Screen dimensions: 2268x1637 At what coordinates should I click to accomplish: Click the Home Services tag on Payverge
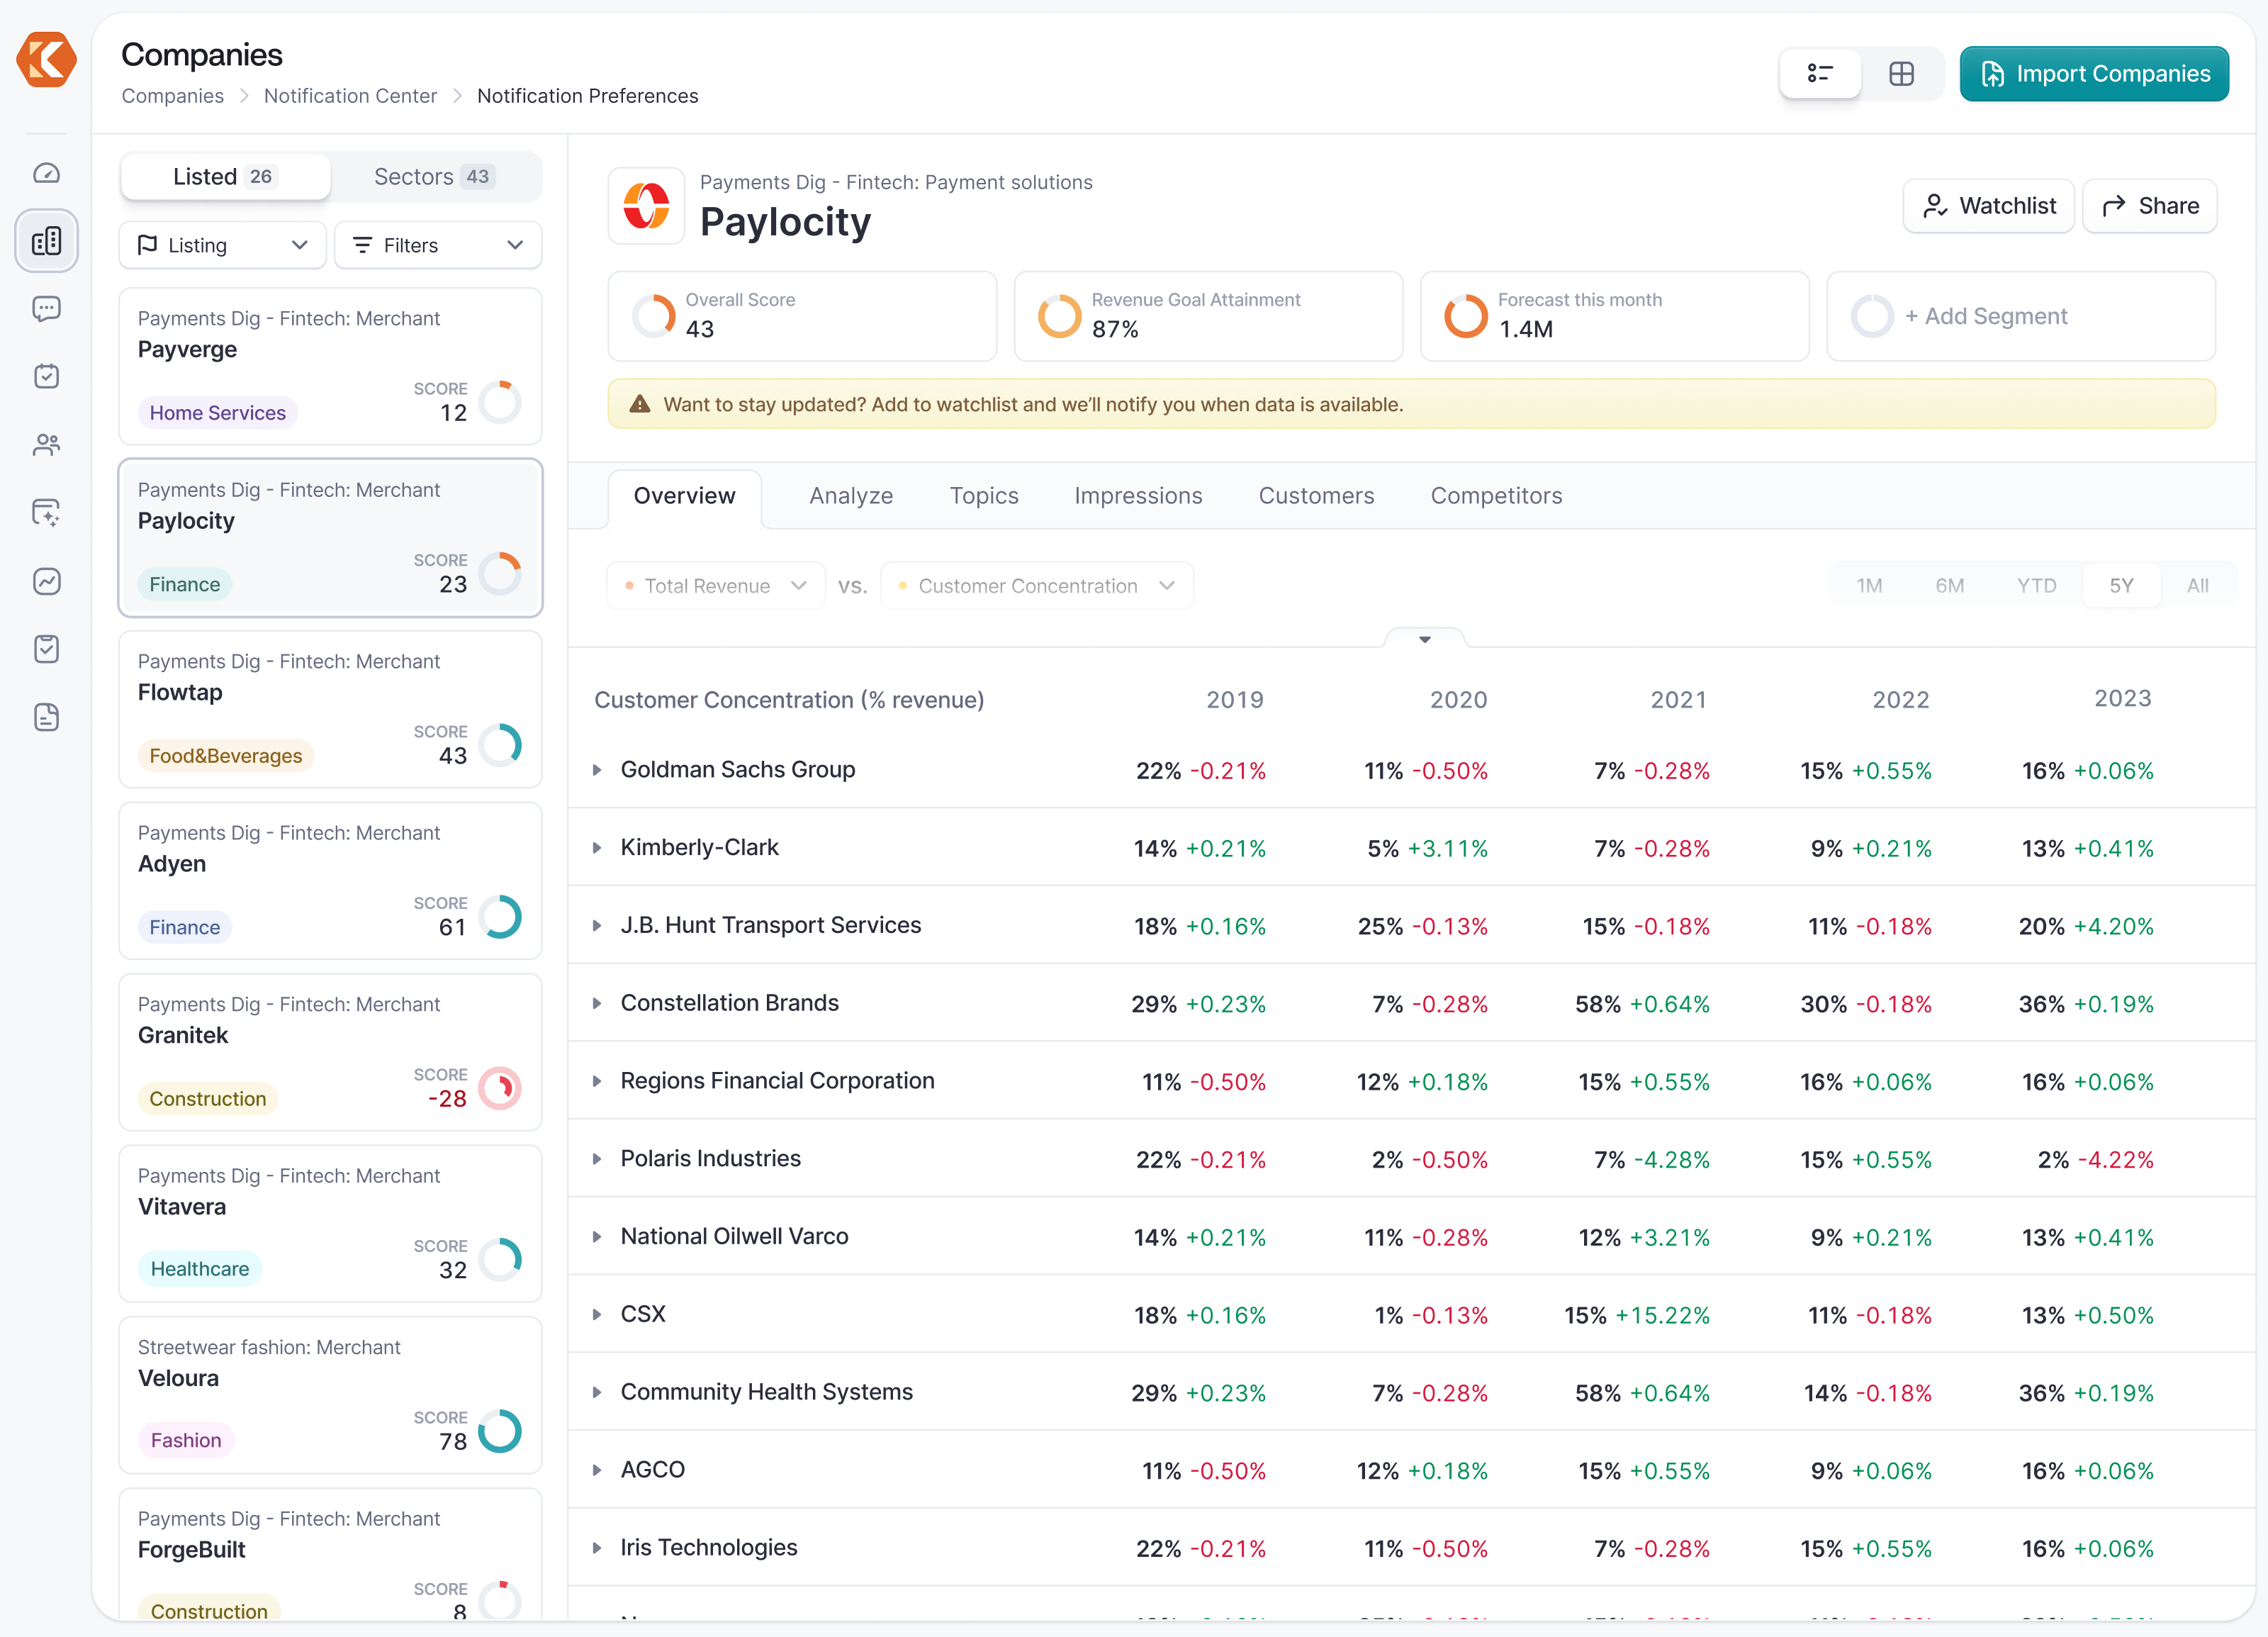tap(217, 413)
